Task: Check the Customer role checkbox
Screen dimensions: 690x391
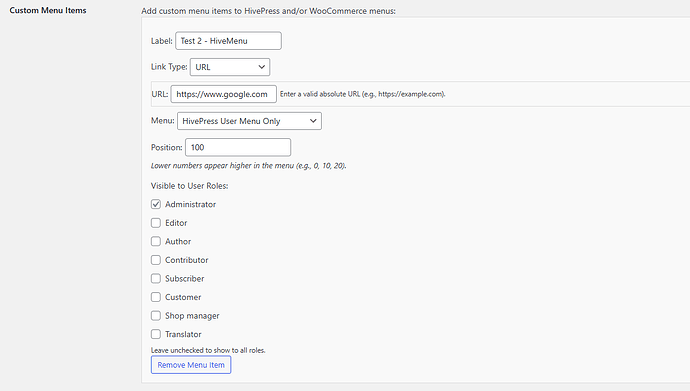Action: [x=156, y=297]
